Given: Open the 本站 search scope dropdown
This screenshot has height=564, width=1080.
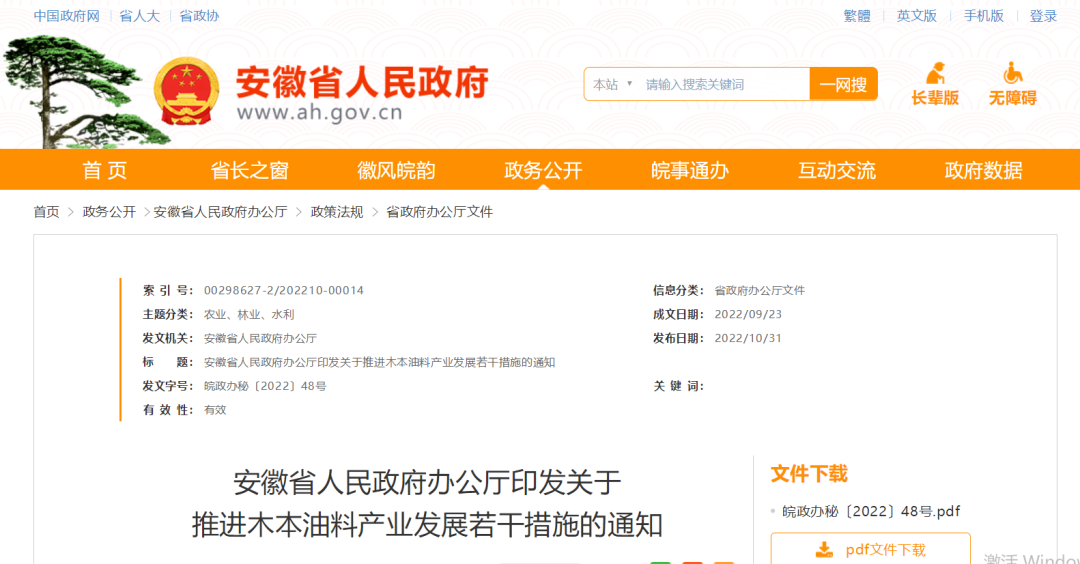Looking at the screenshot, I should pos(612,85).
